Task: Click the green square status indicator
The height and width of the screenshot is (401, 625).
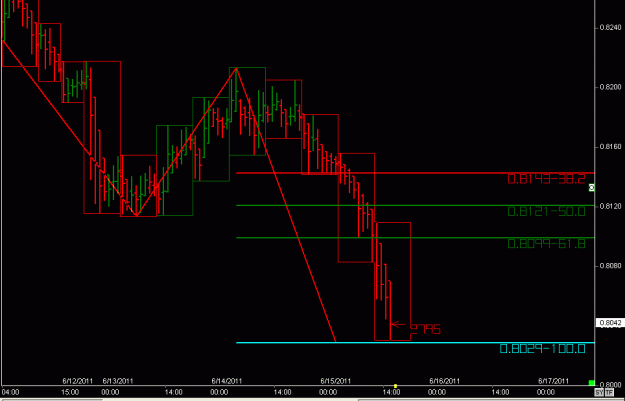Action: pyautogui.click(x=591, y=383)
